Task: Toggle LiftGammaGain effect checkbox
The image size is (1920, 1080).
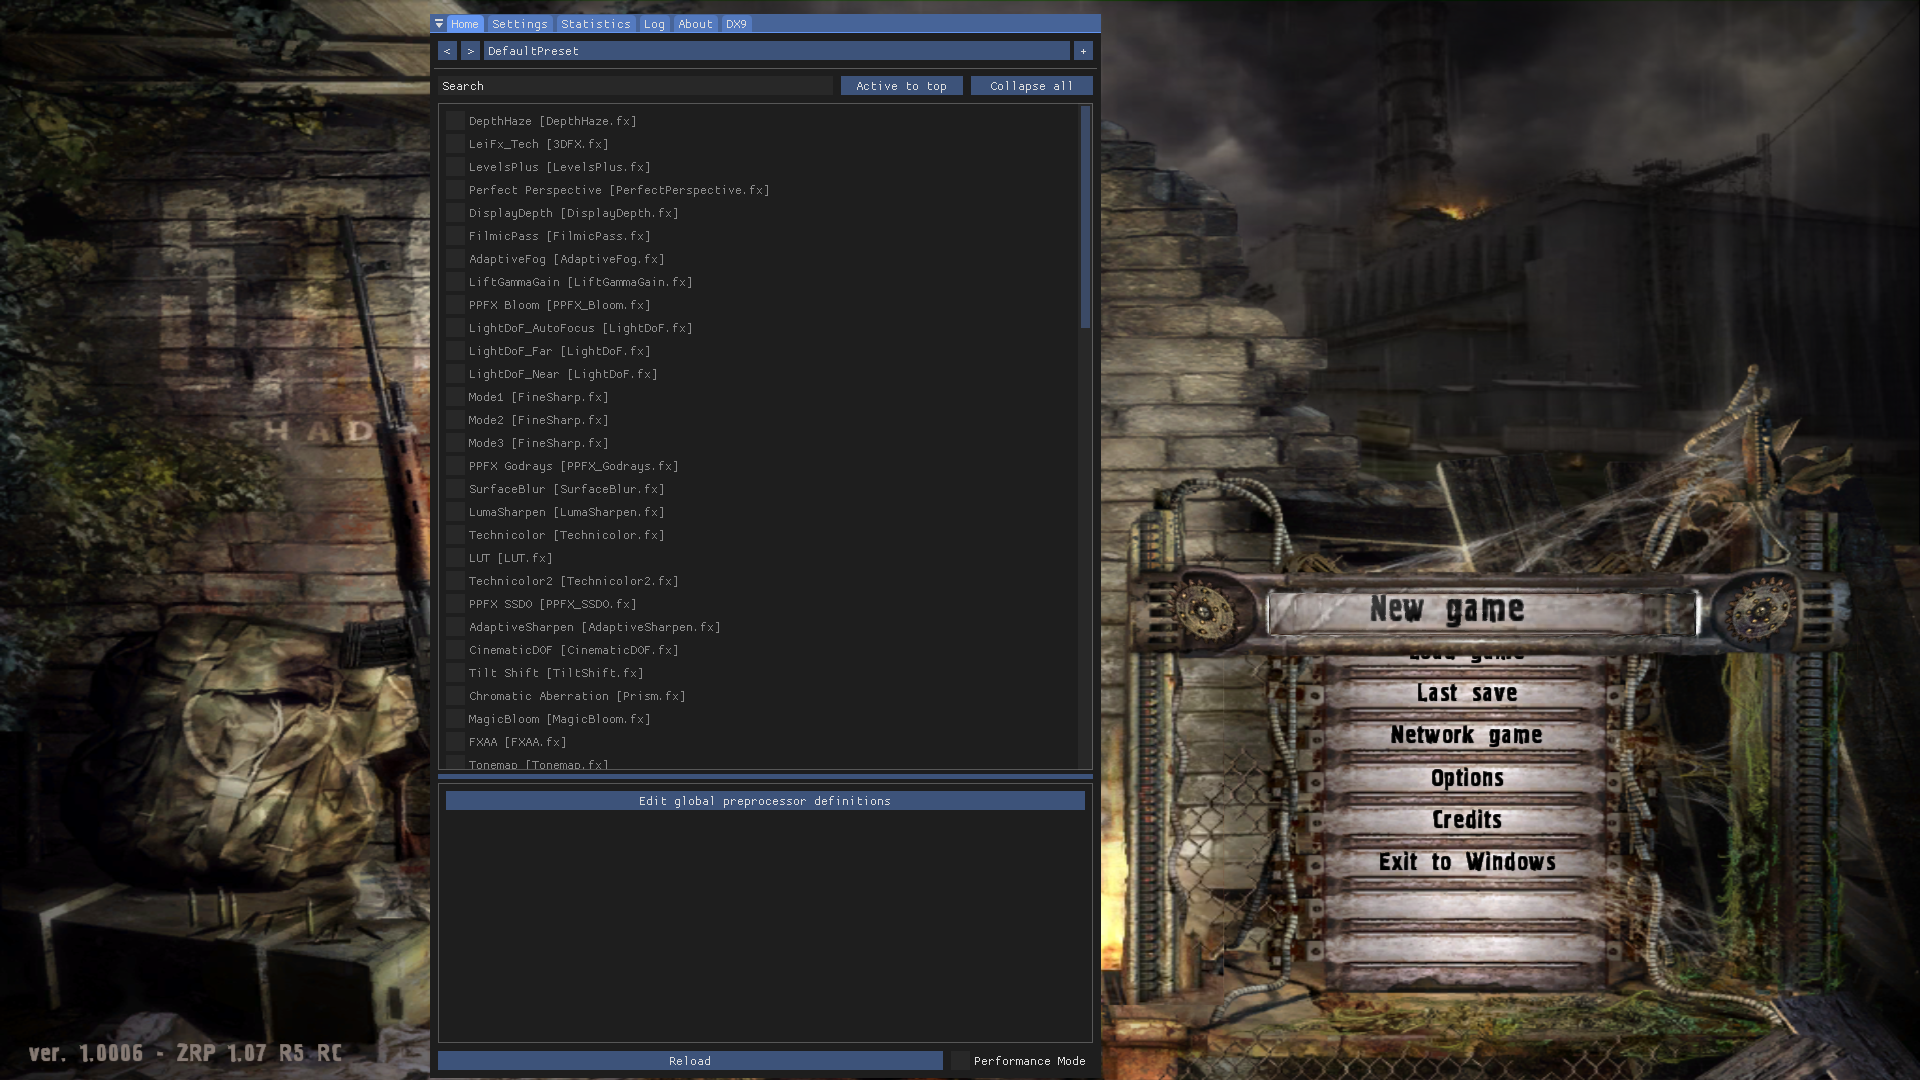Action: 455,282
